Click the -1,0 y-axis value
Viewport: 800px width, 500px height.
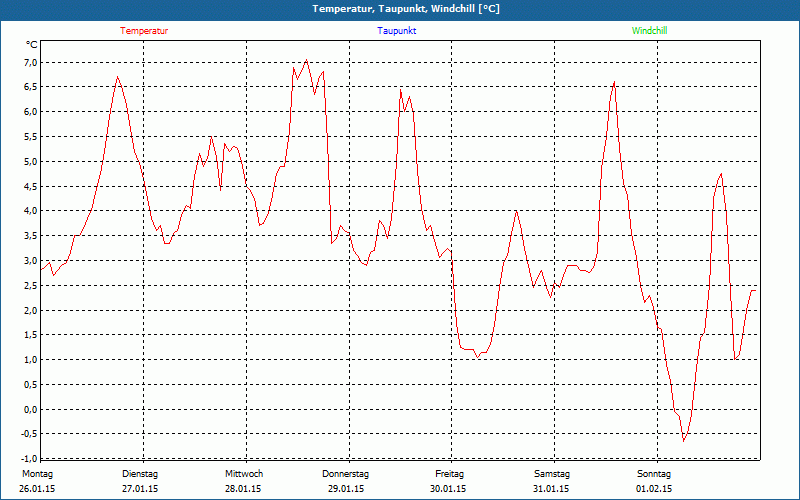[x=30, y=458]
